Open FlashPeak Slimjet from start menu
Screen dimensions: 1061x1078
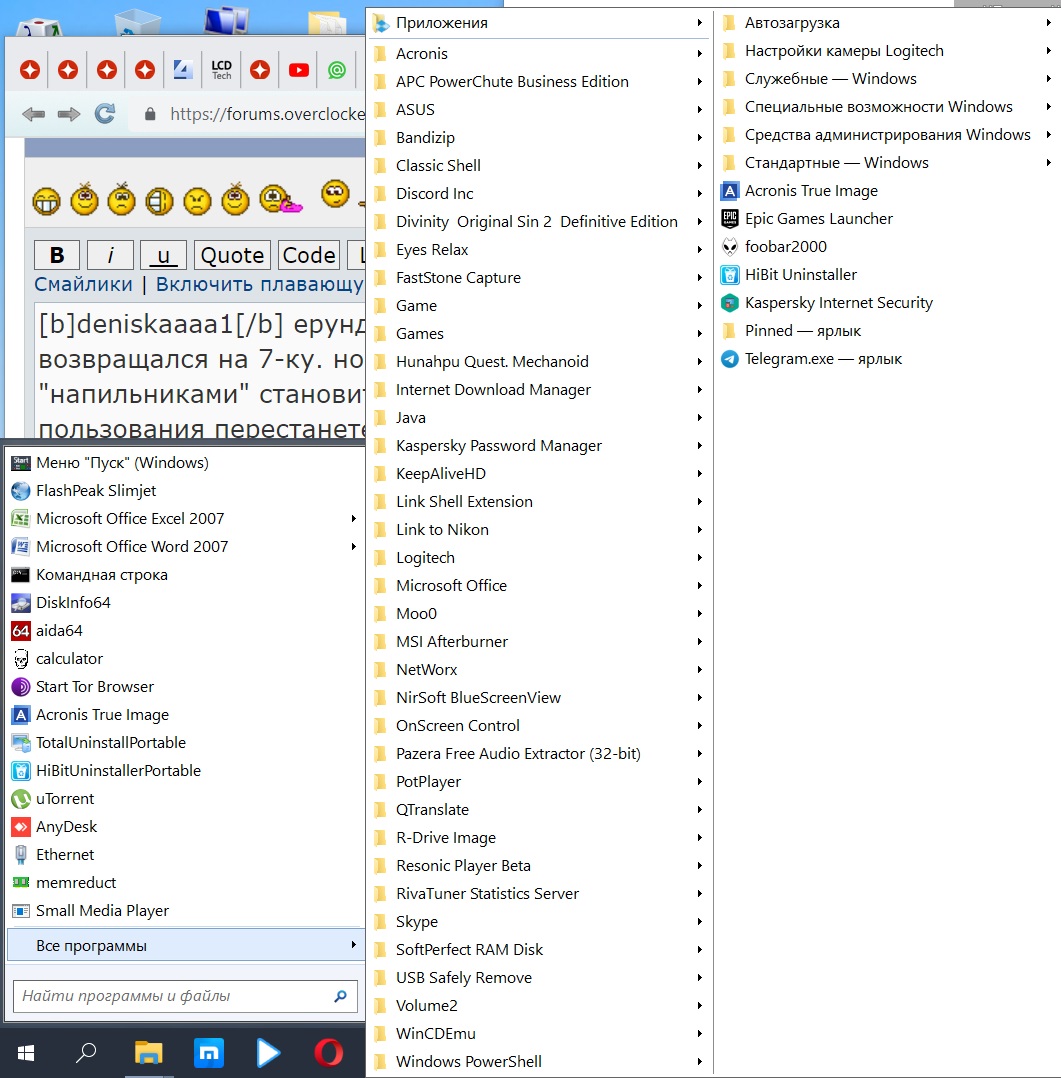186,490
